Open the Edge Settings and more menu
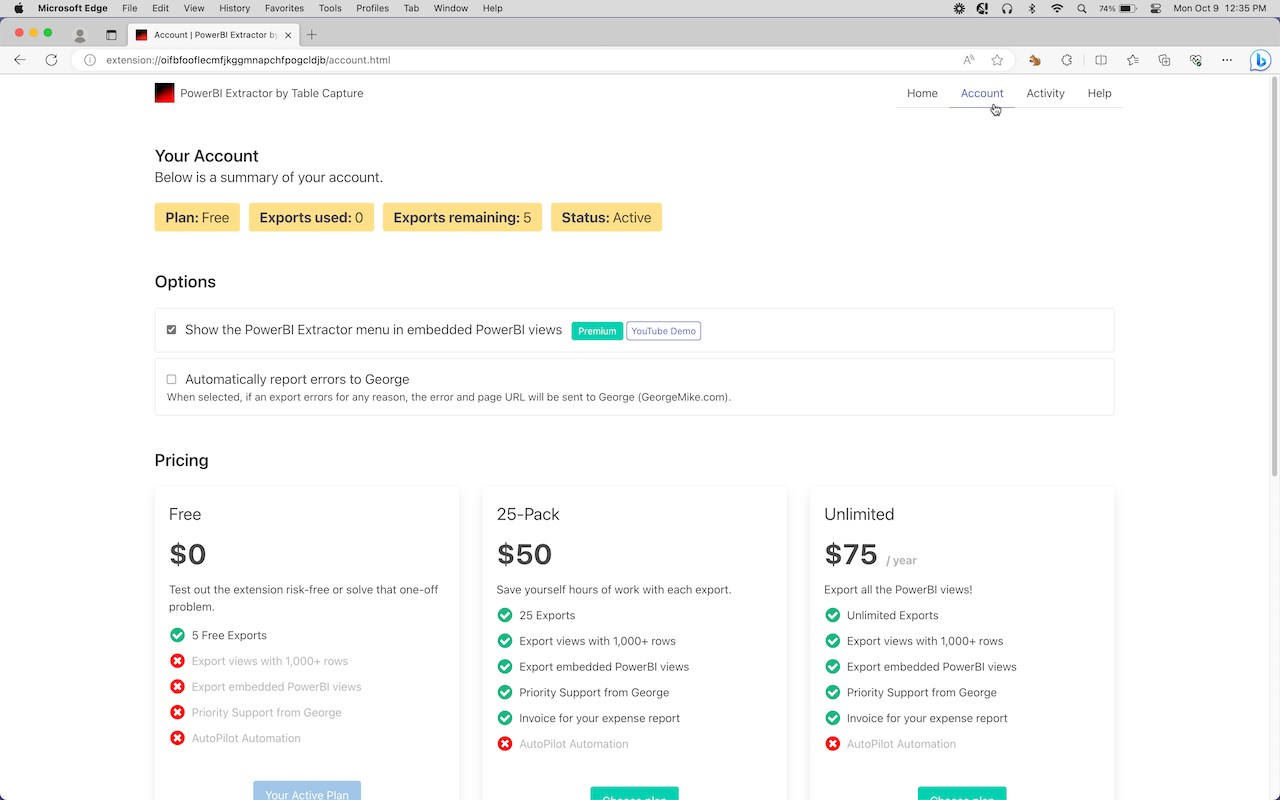This screenshot has height=800, width=1280. click(1228, 60)
